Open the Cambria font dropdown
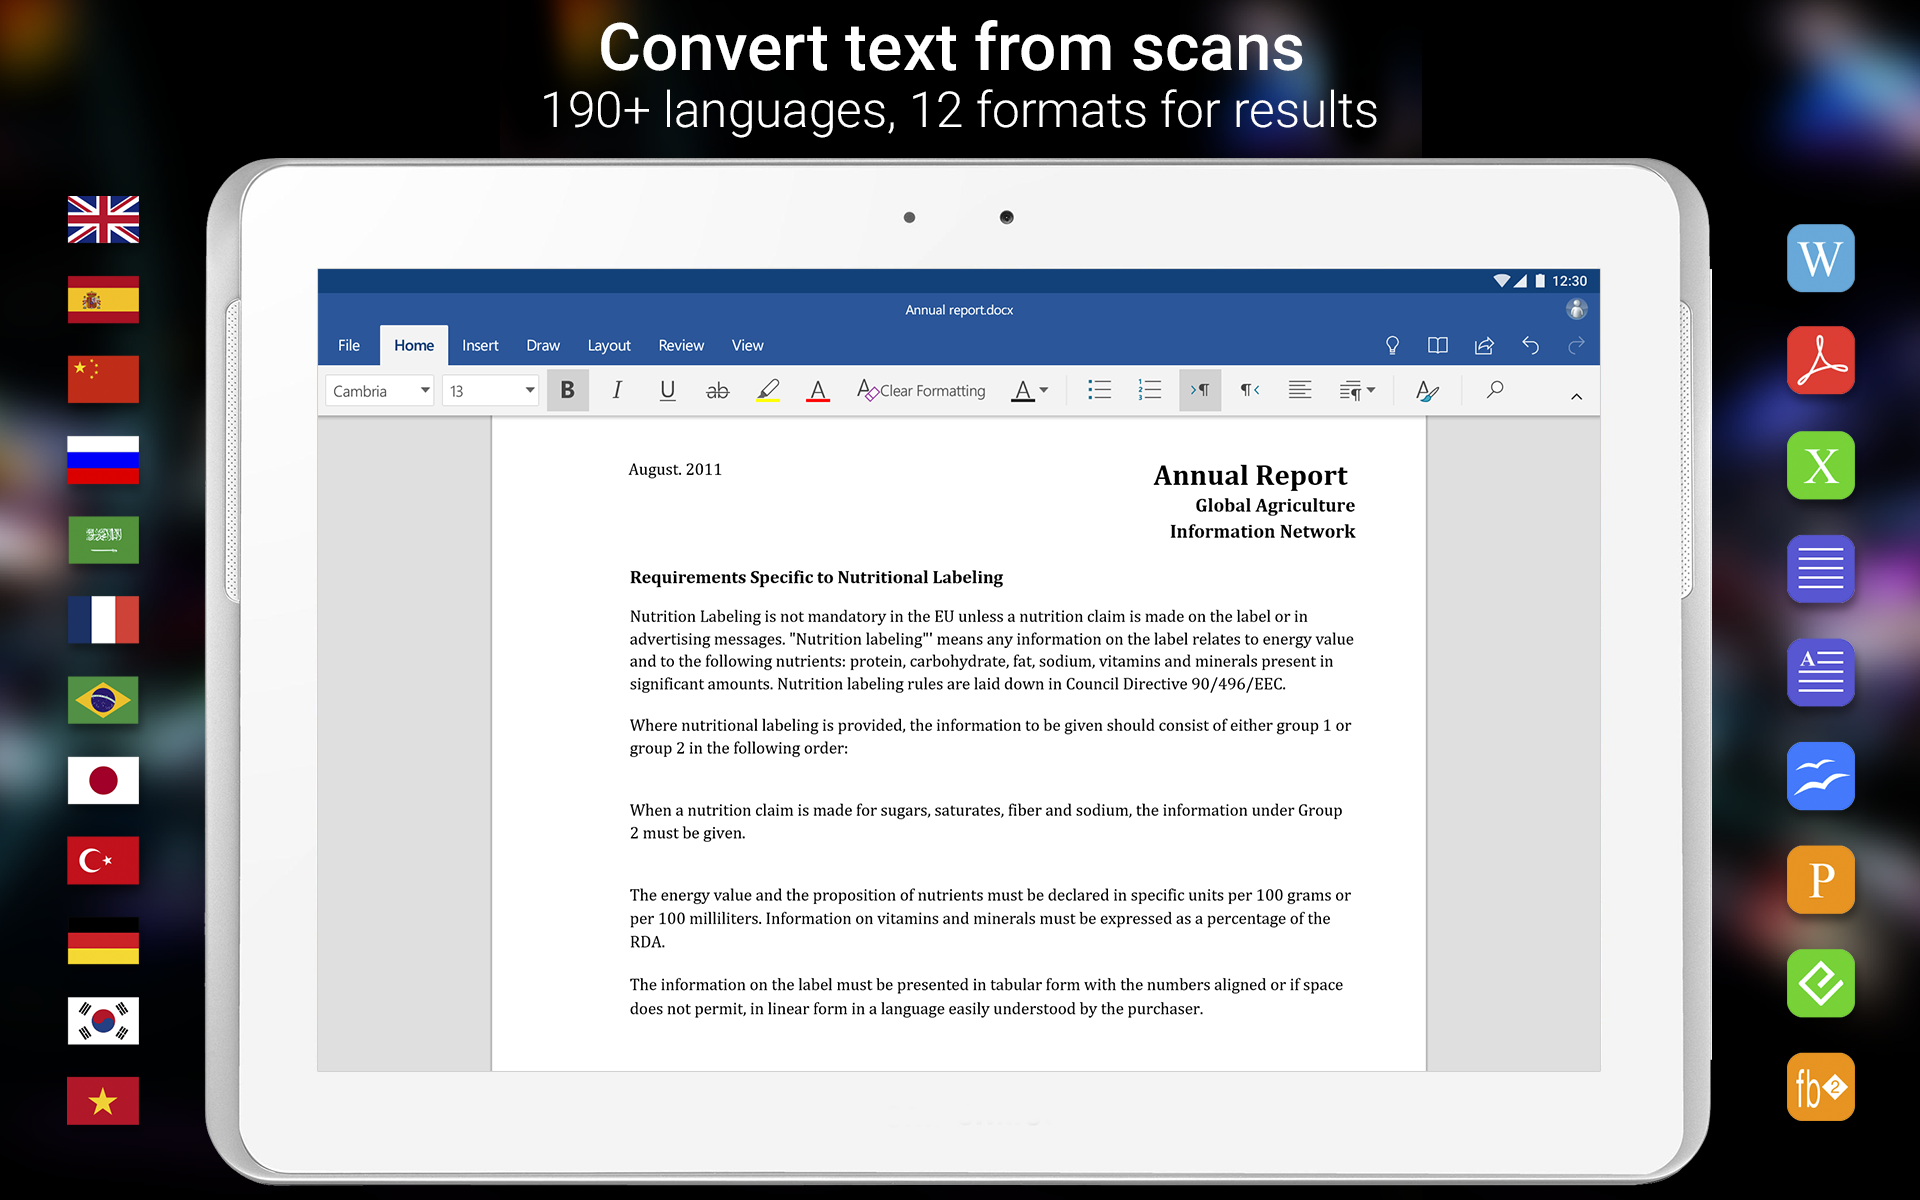This screenshot has width=1920, height=1200. (379, 391)
